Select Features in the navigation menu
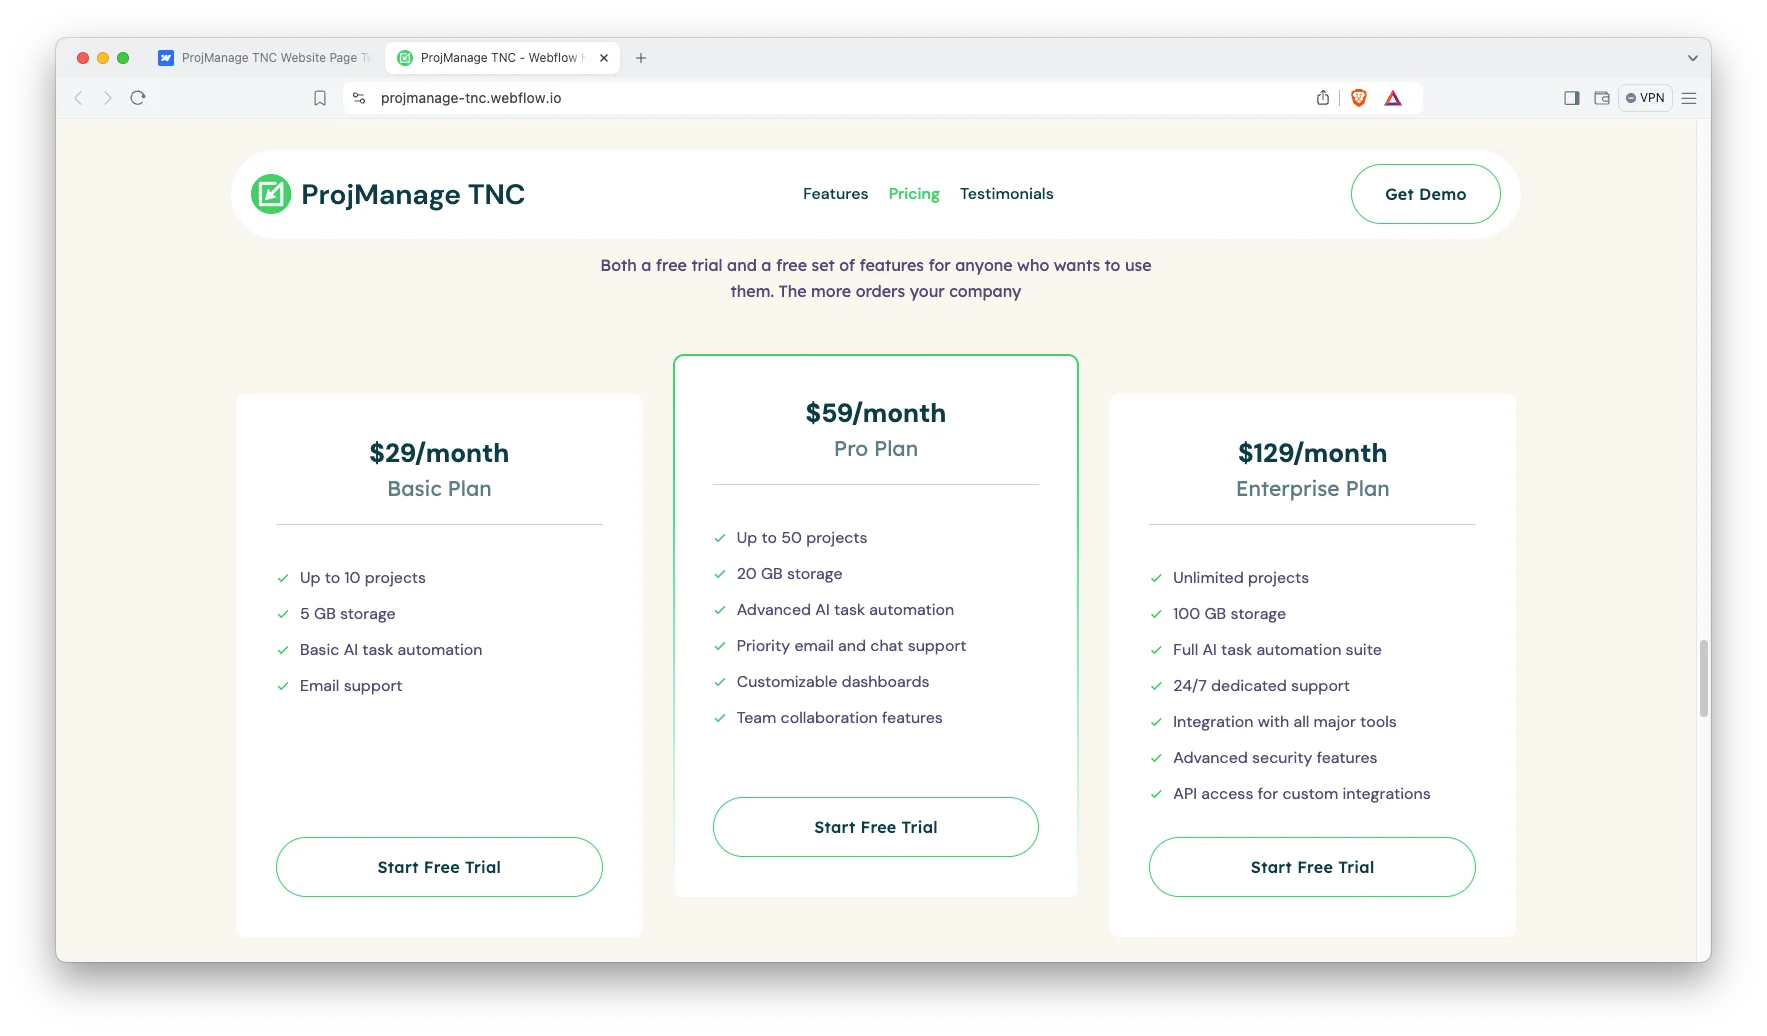This screenshot has height=1036, width=1767. click(835, 194)
